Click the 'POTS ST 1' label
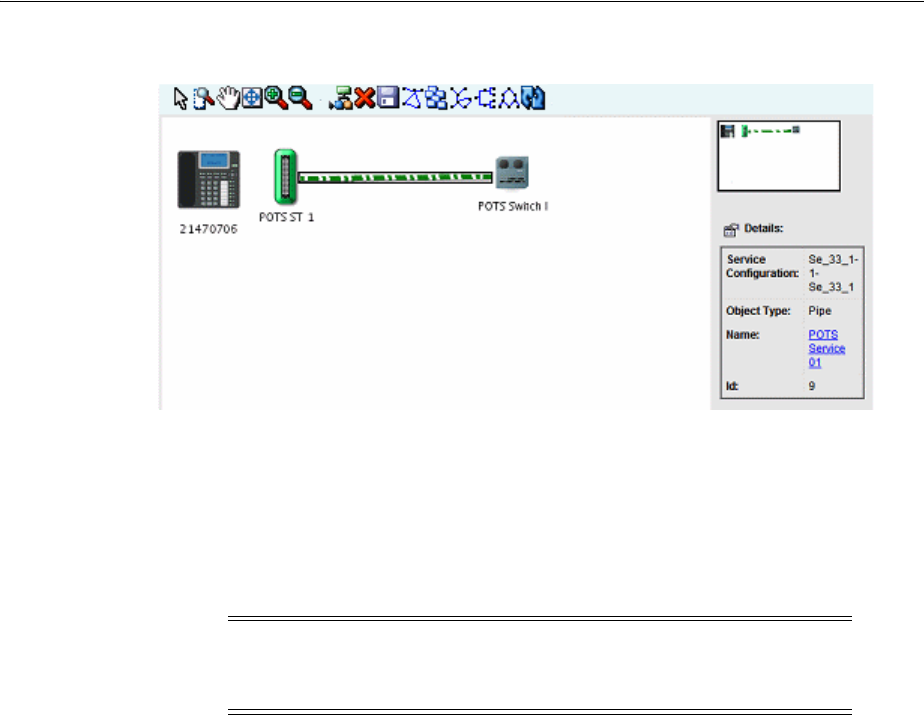 pos(286,218)
